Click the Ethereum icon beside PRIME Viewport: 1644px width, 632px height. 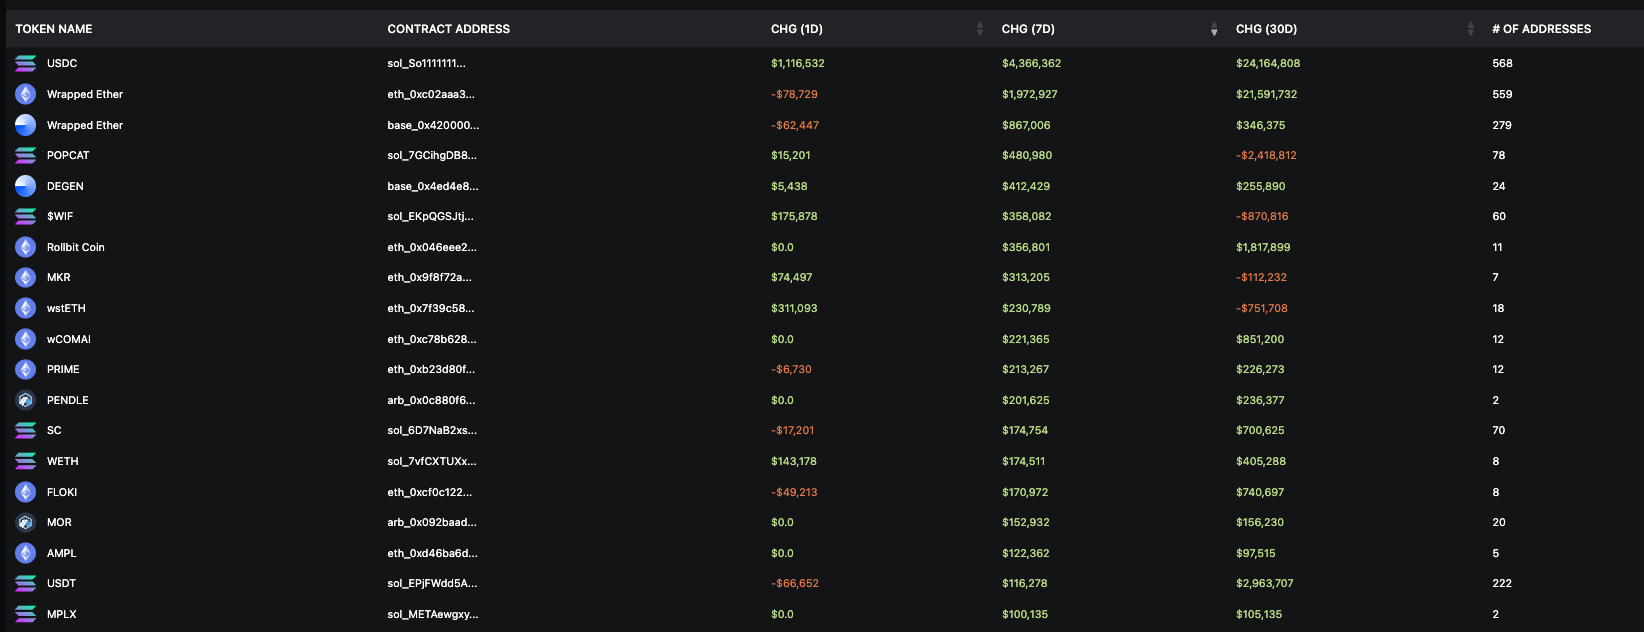point(26,369)
